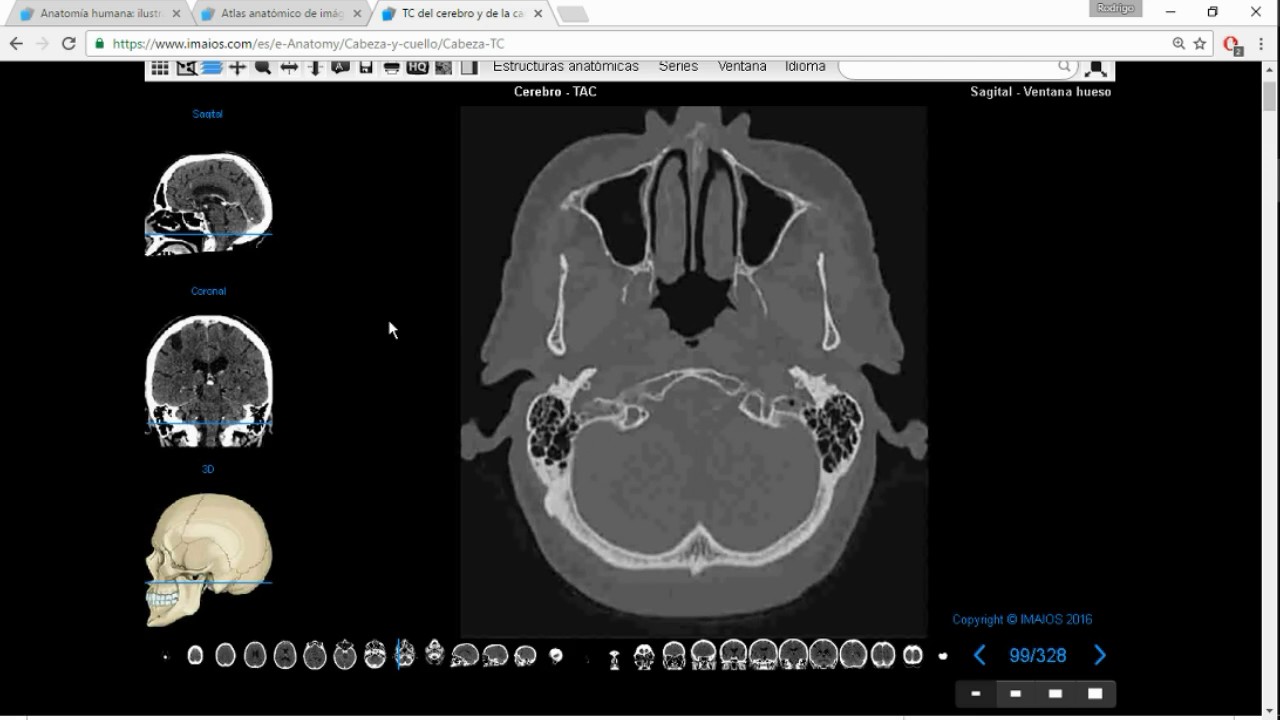1280x720 pixels.
Task: Open the Idioma menu
Action: pyautogui.click(x=805, y=67)
